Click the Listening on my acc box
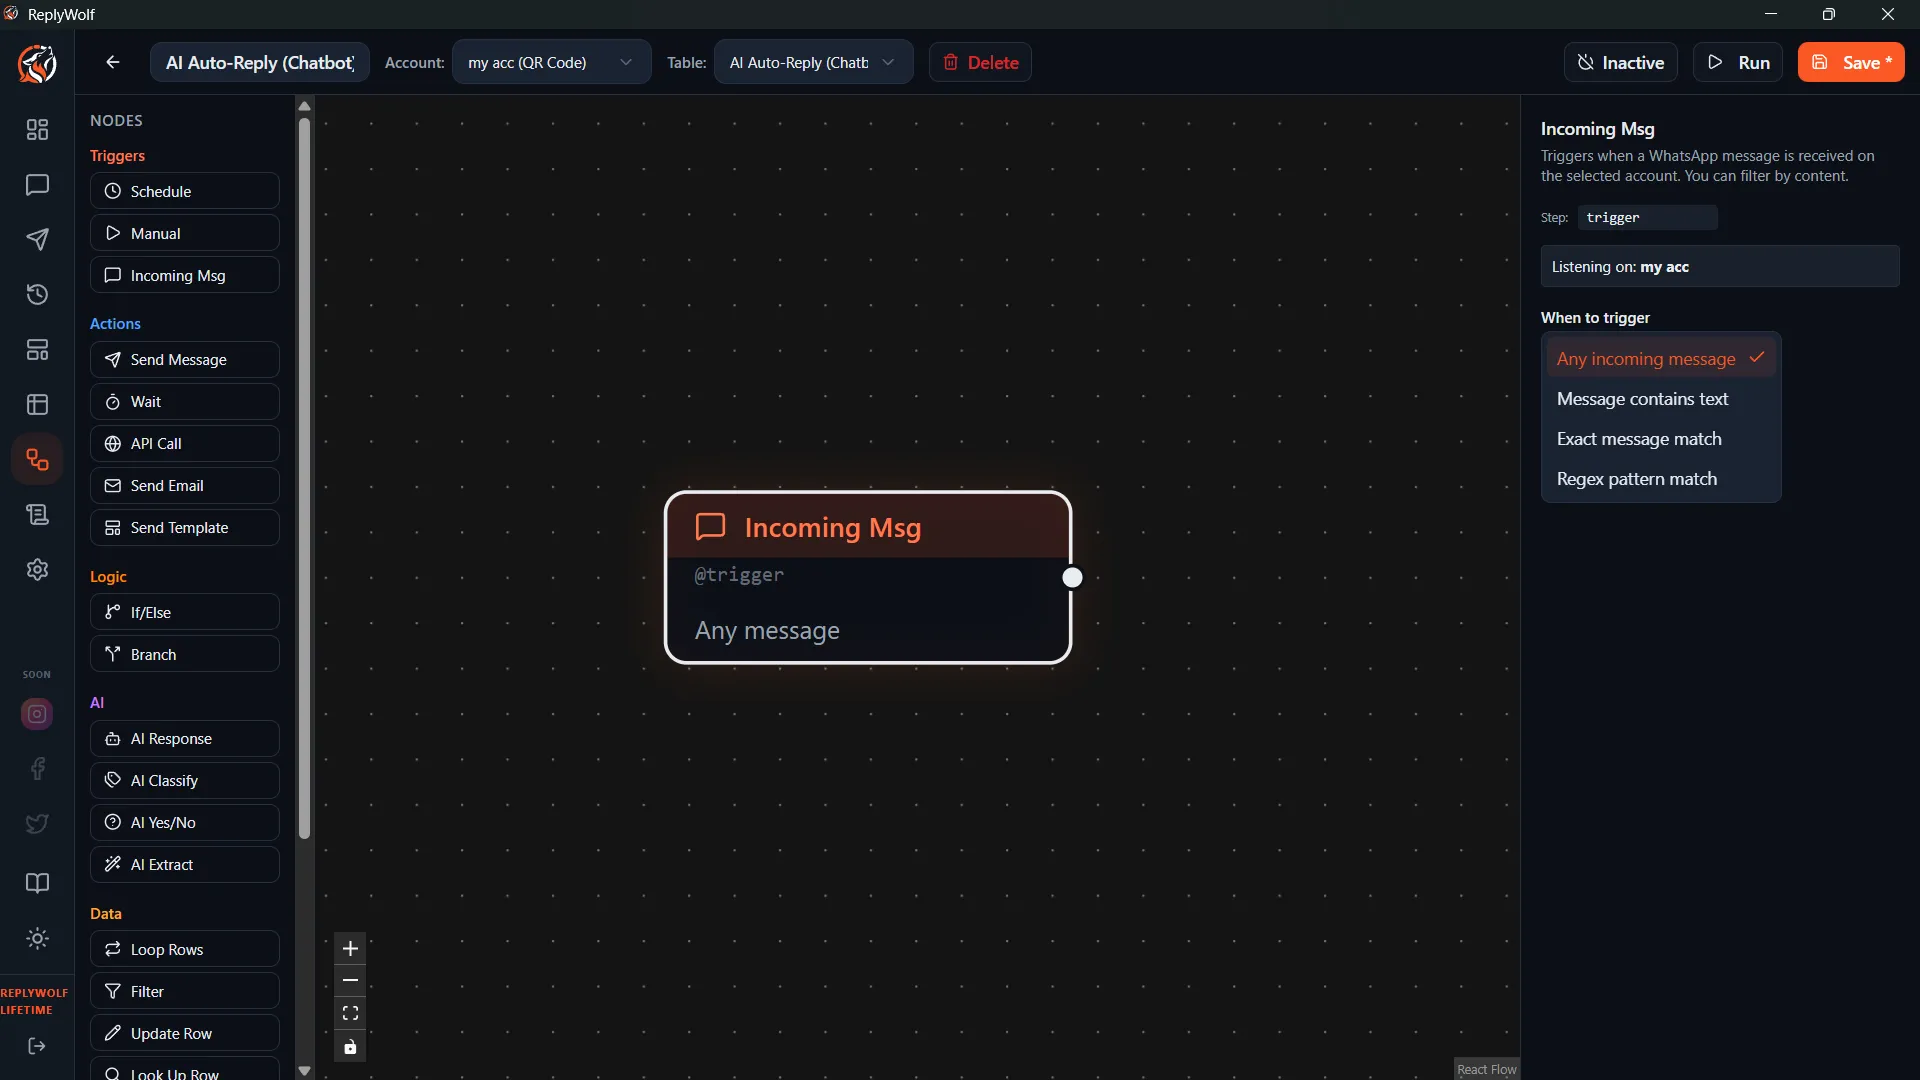 coord(1720,267)
